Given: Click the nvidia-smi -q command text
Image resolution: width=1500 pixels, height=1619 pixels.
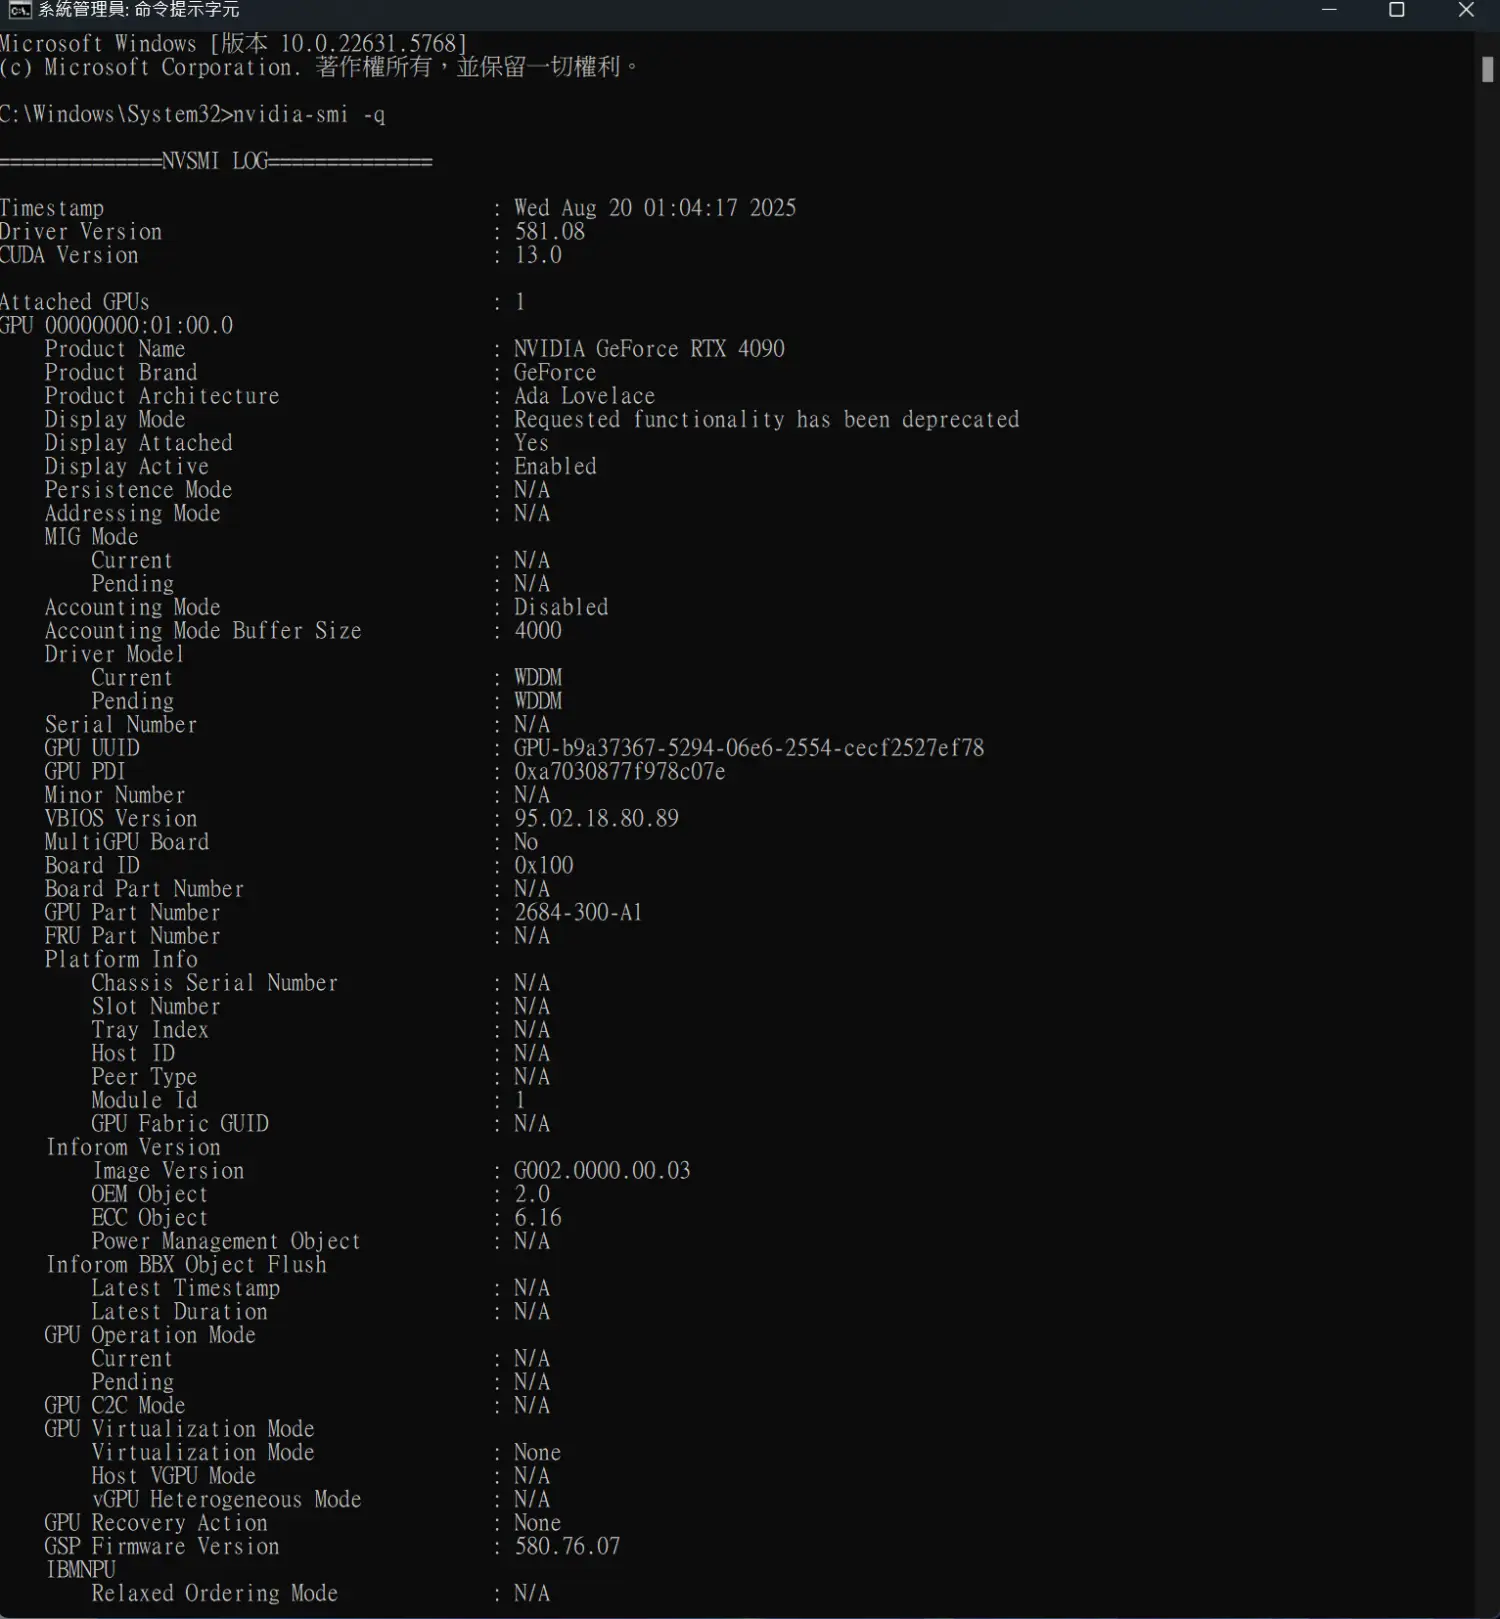Looking at the screenshot, I should click(x=309, y=115).
